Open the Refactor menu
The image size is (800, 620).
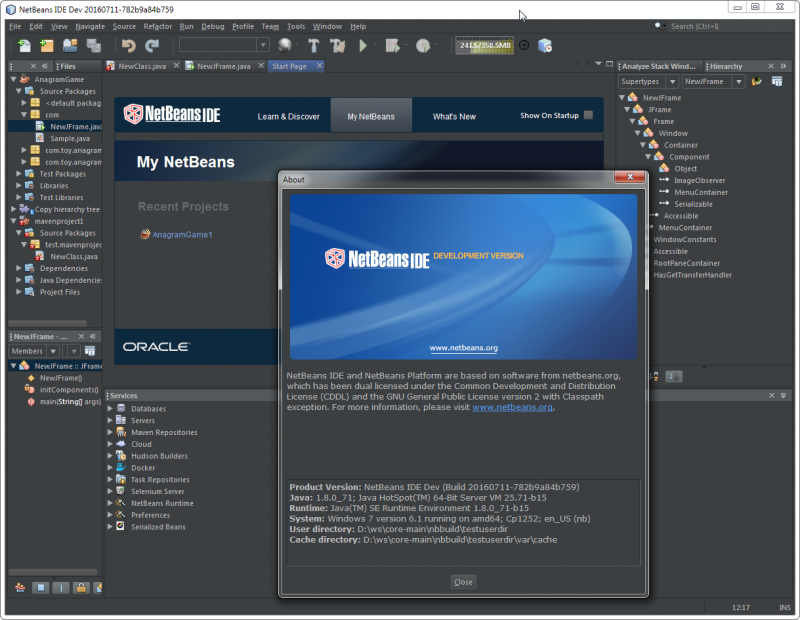(x=157, y=26)
